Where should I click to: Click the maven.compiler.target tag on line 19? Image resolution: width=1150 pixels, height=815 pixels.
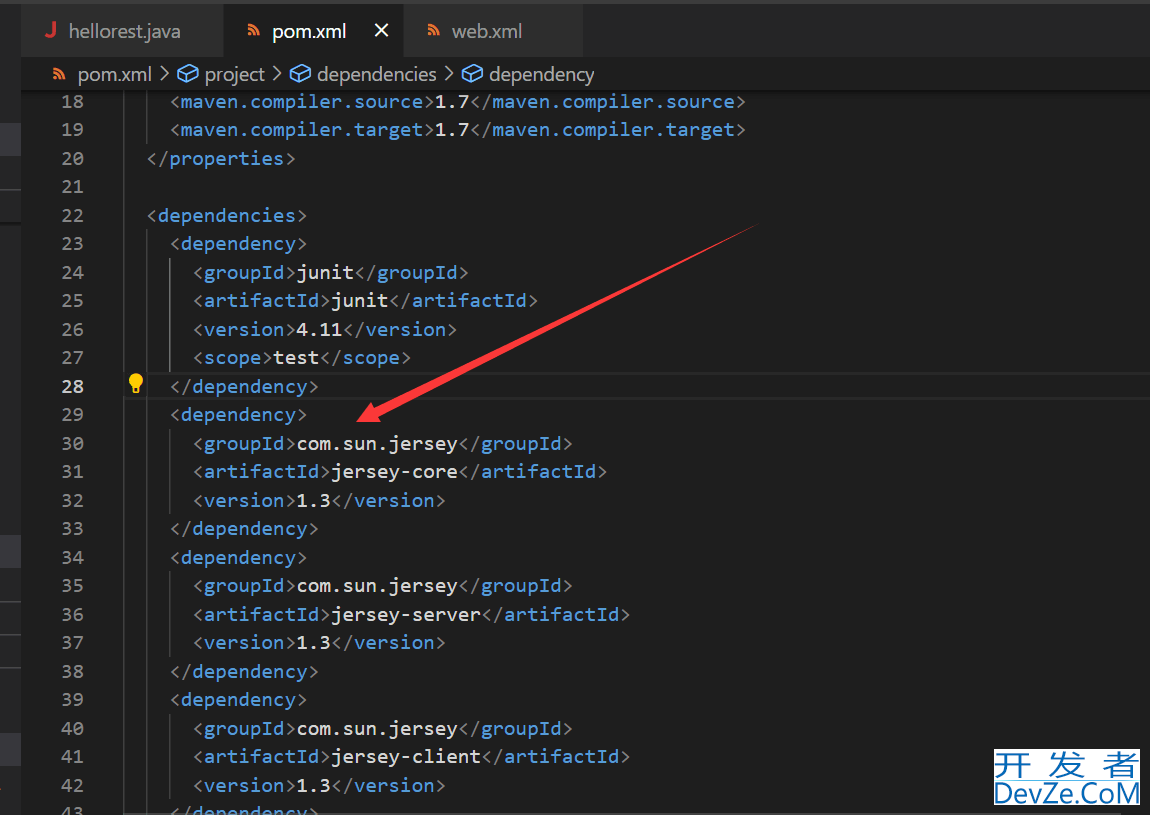302,130
